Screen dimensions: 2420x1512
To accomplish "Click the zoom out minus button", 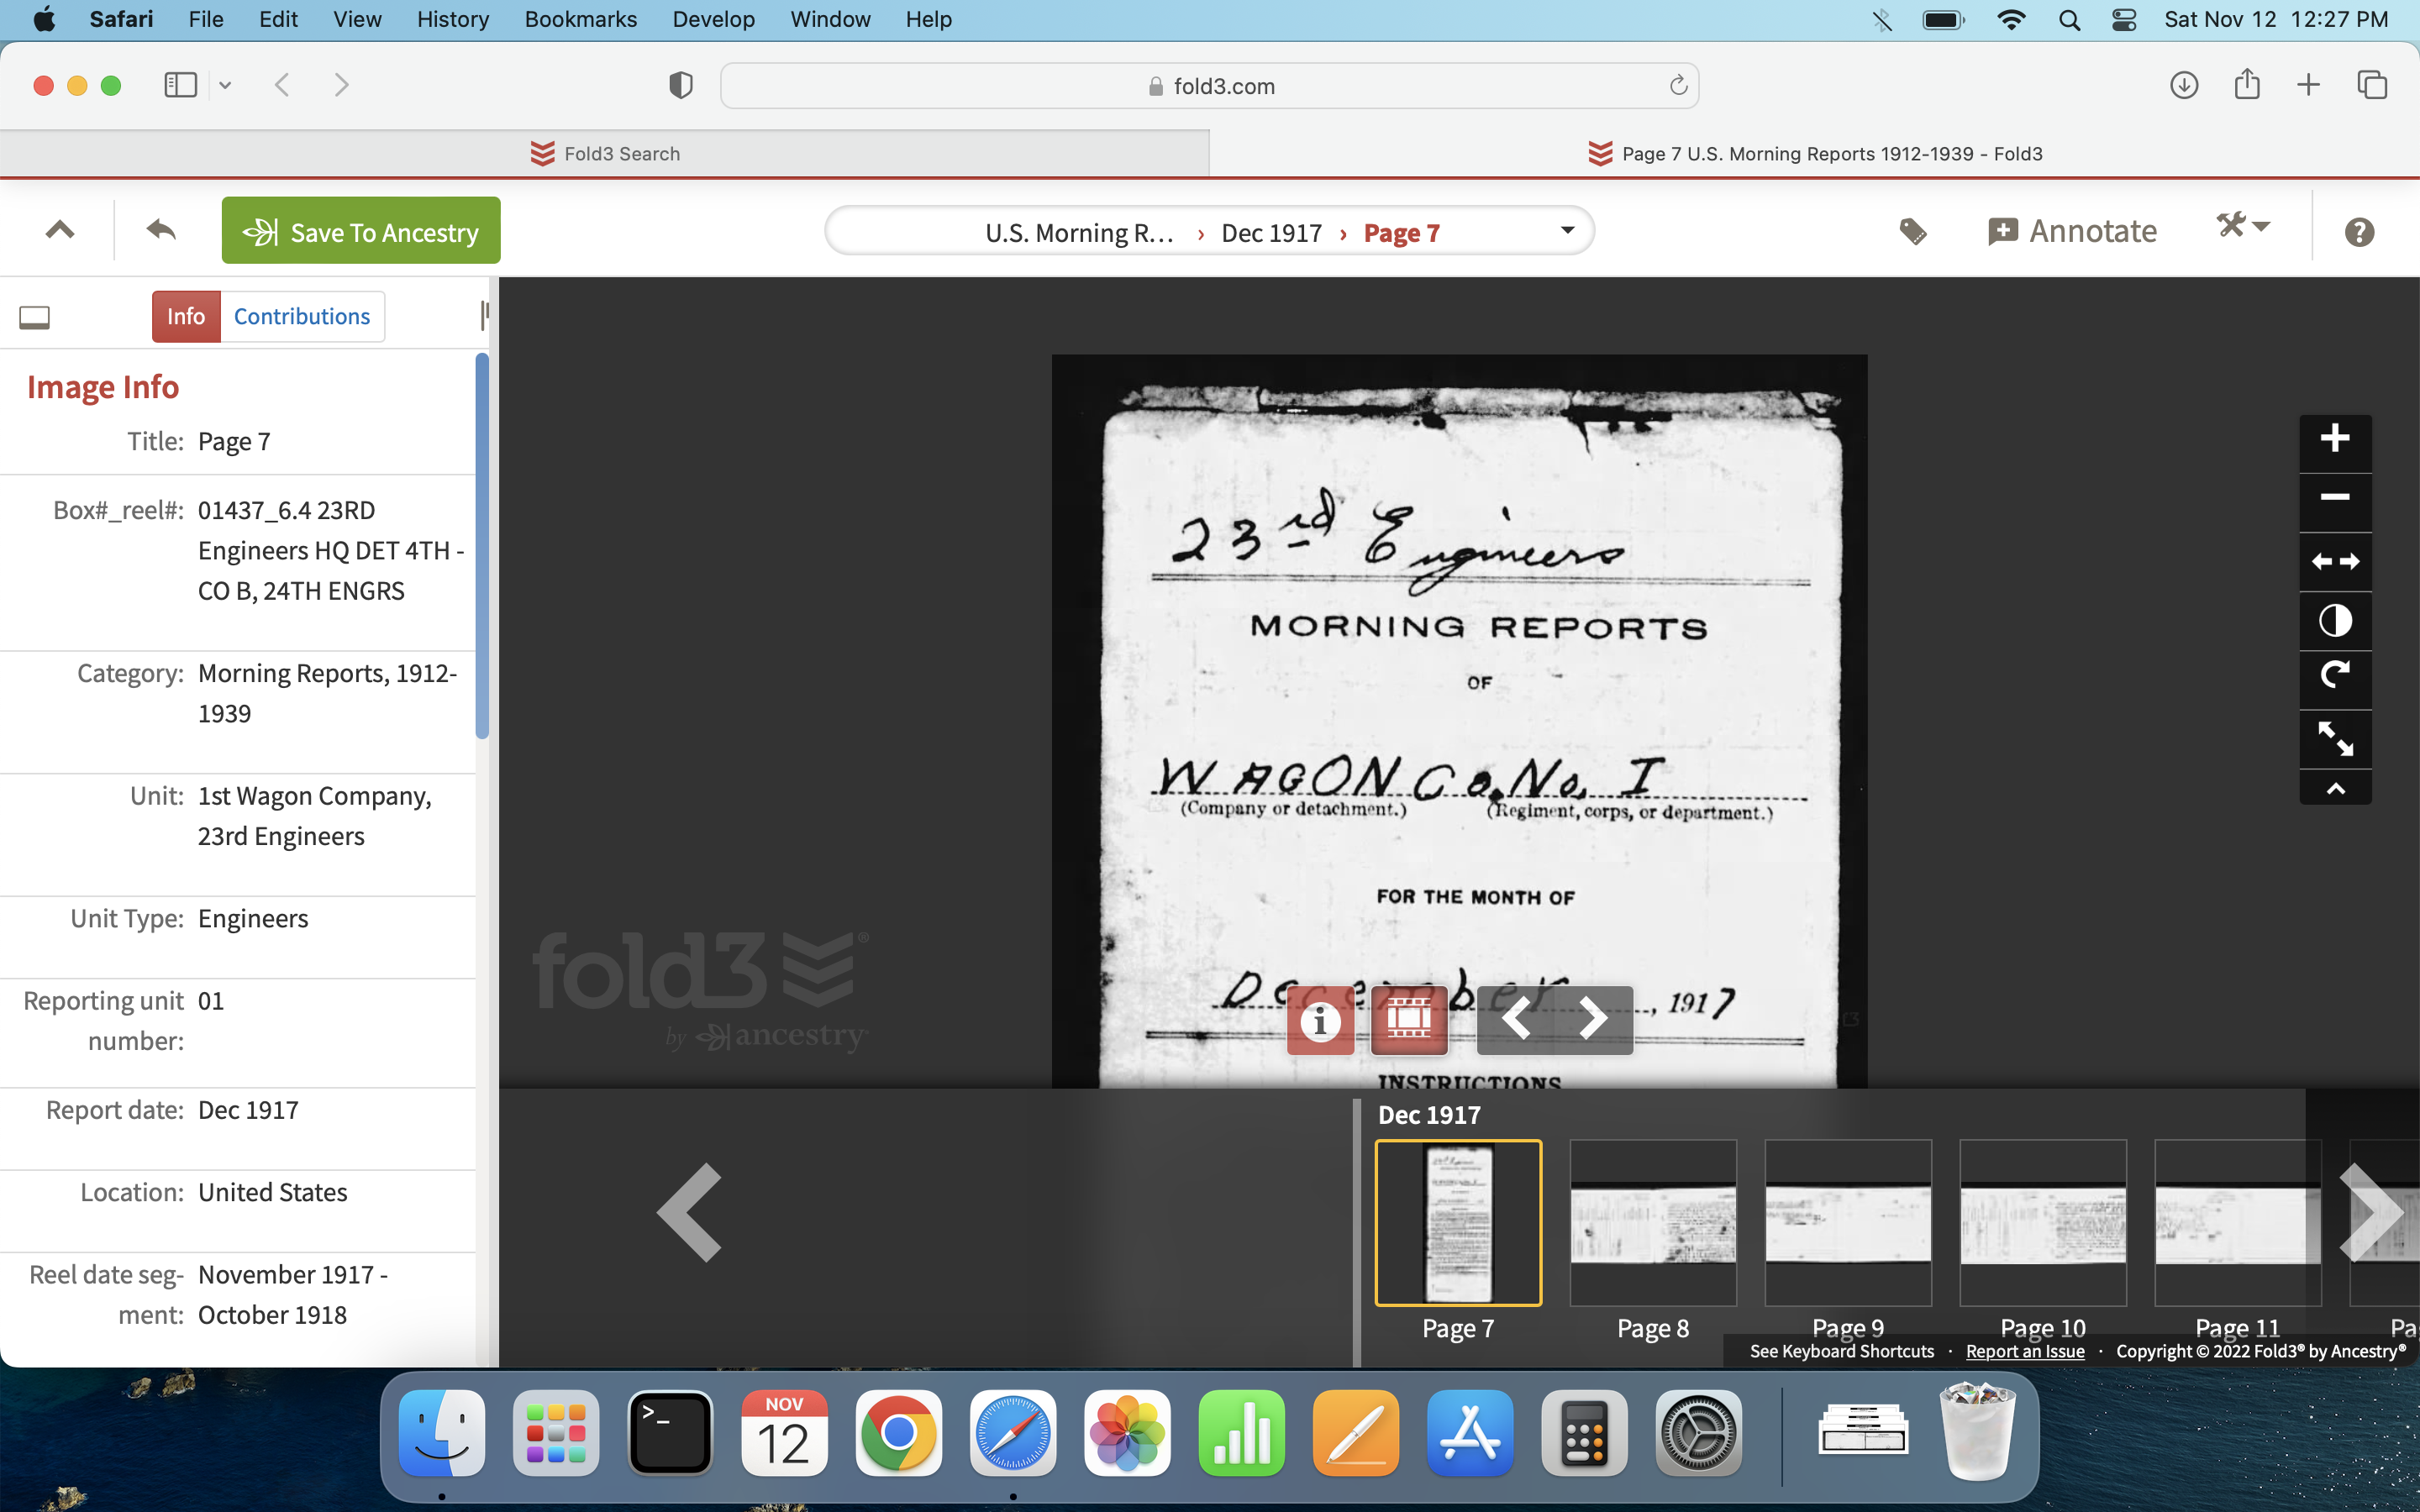I will pos(2334,498).
